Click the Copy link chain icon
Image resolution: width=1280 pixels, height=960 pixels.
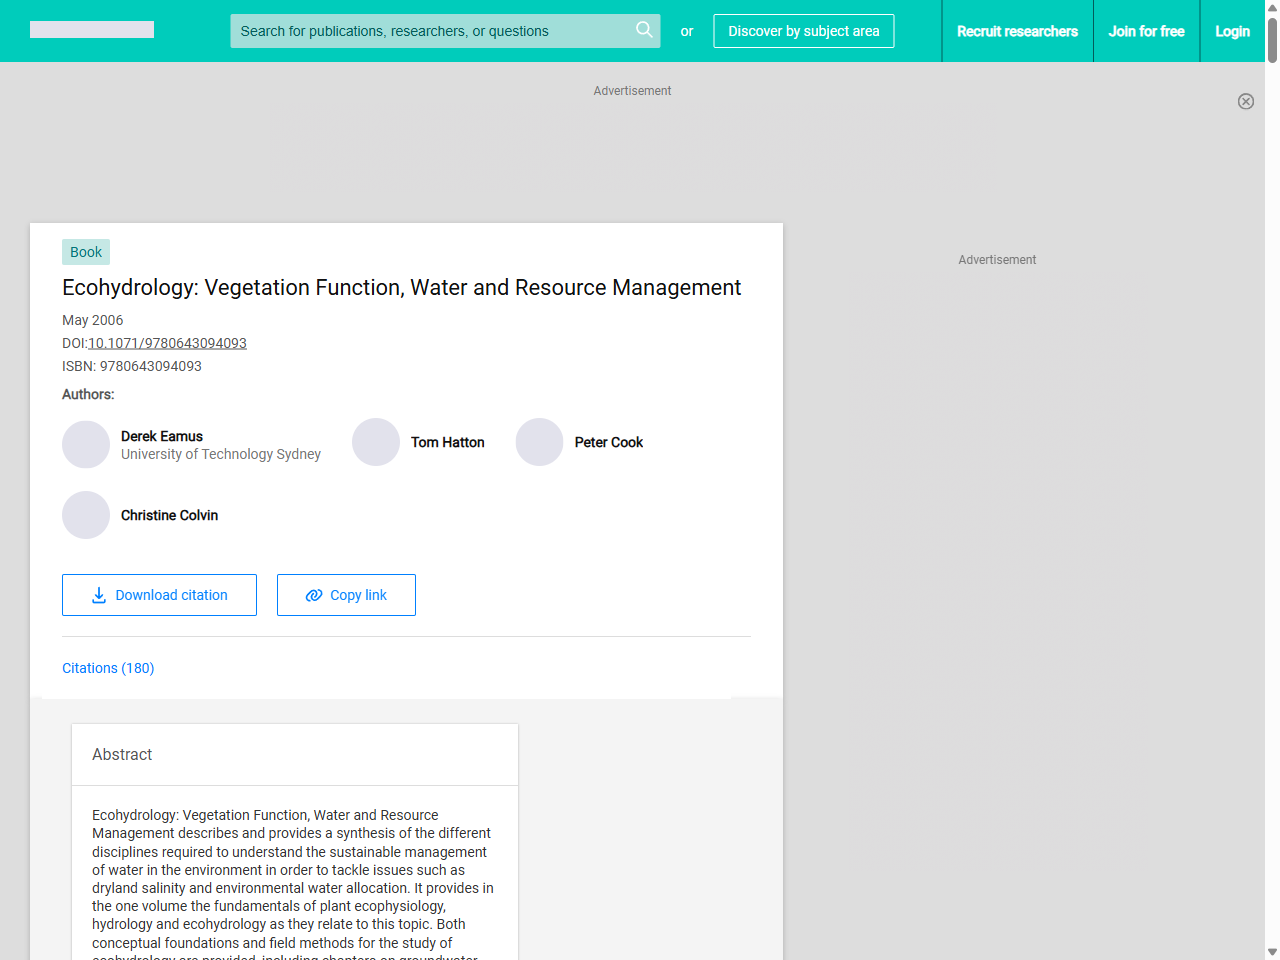(x=313, y=595)
